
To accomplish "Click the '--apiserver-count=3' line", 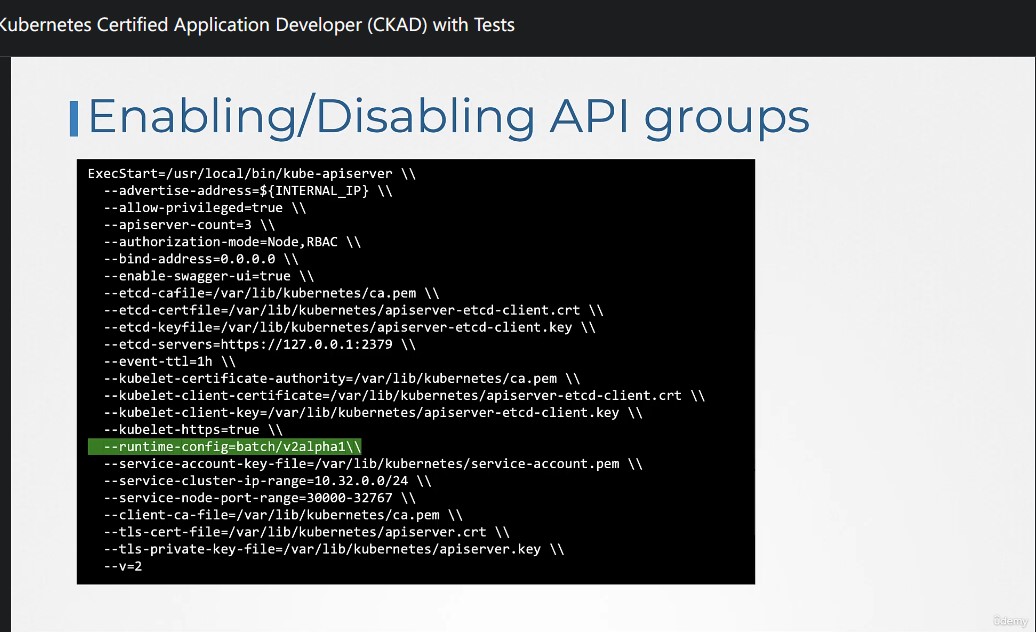I will pos(189,225).
